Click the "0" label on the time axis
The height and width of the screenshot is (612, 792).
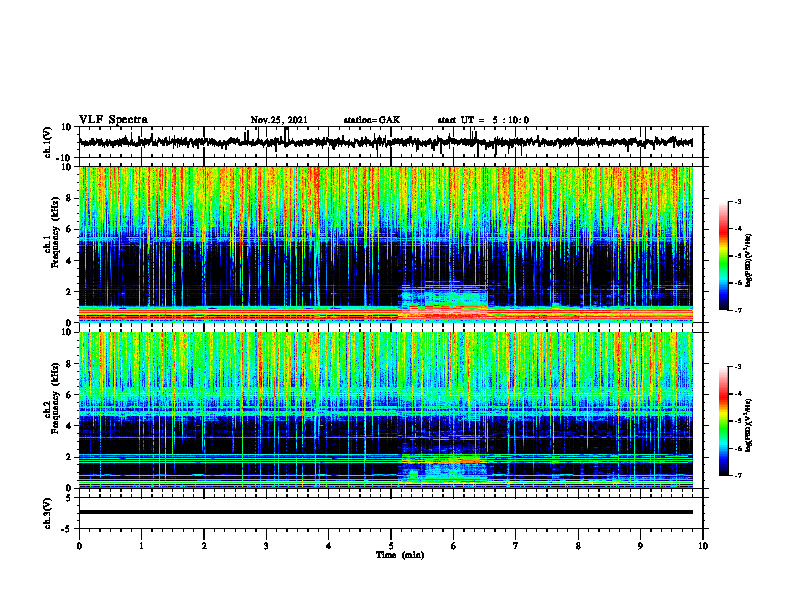[79, 546]
